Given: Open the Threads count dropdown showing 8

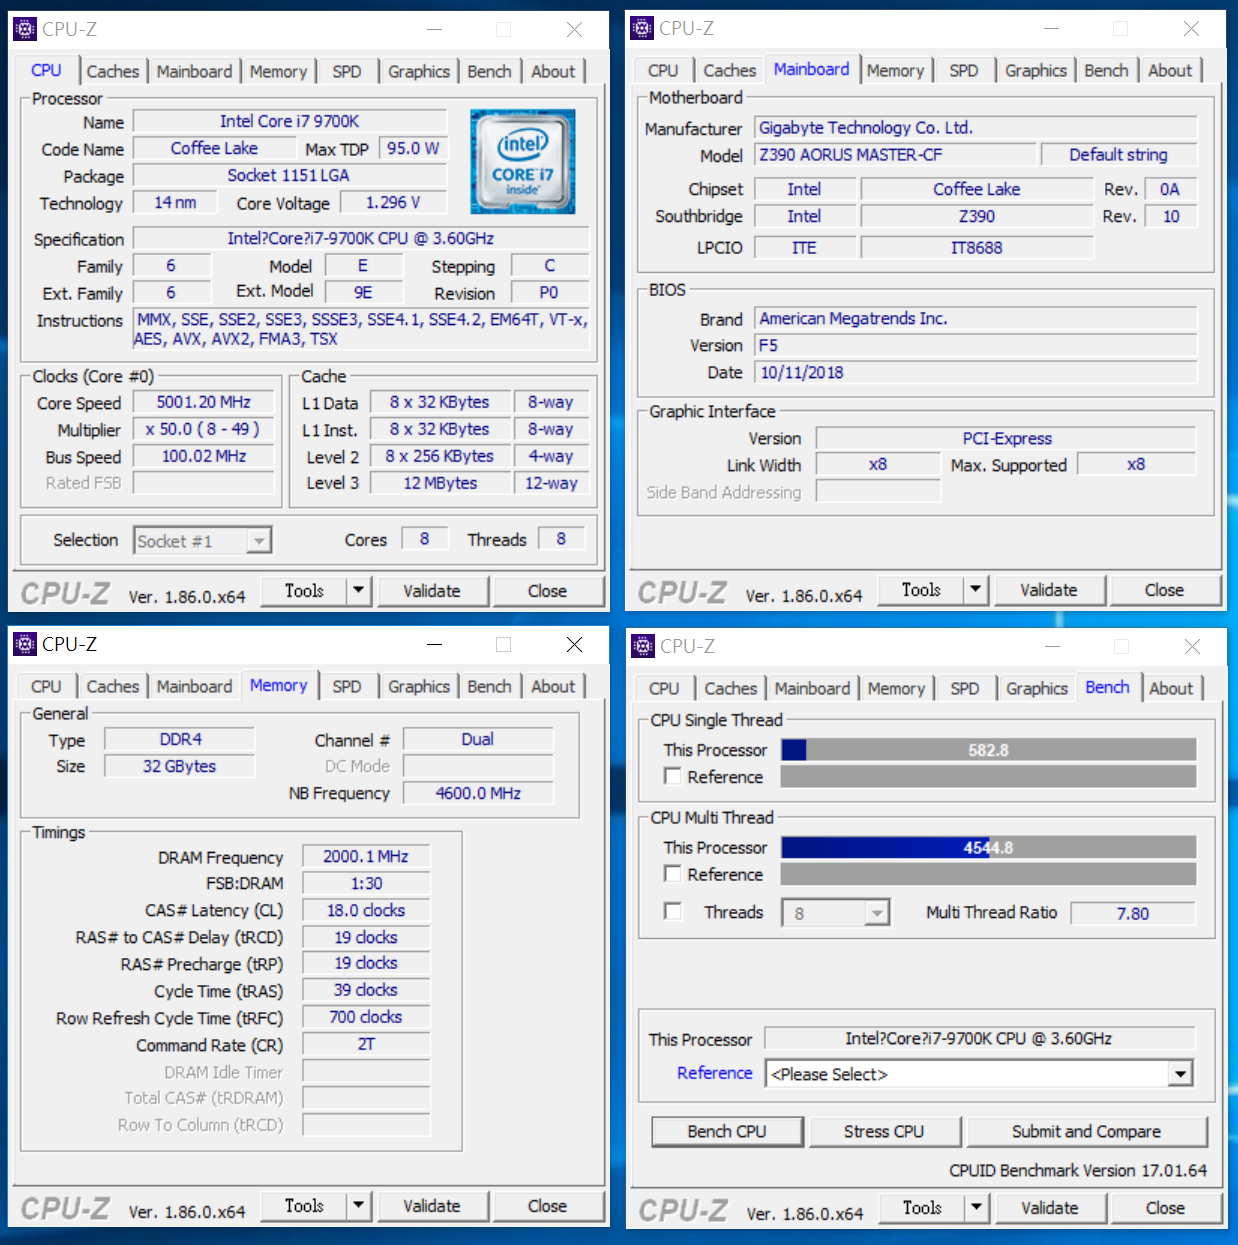Looking at the screenshot, I should (x=874, y=912).
